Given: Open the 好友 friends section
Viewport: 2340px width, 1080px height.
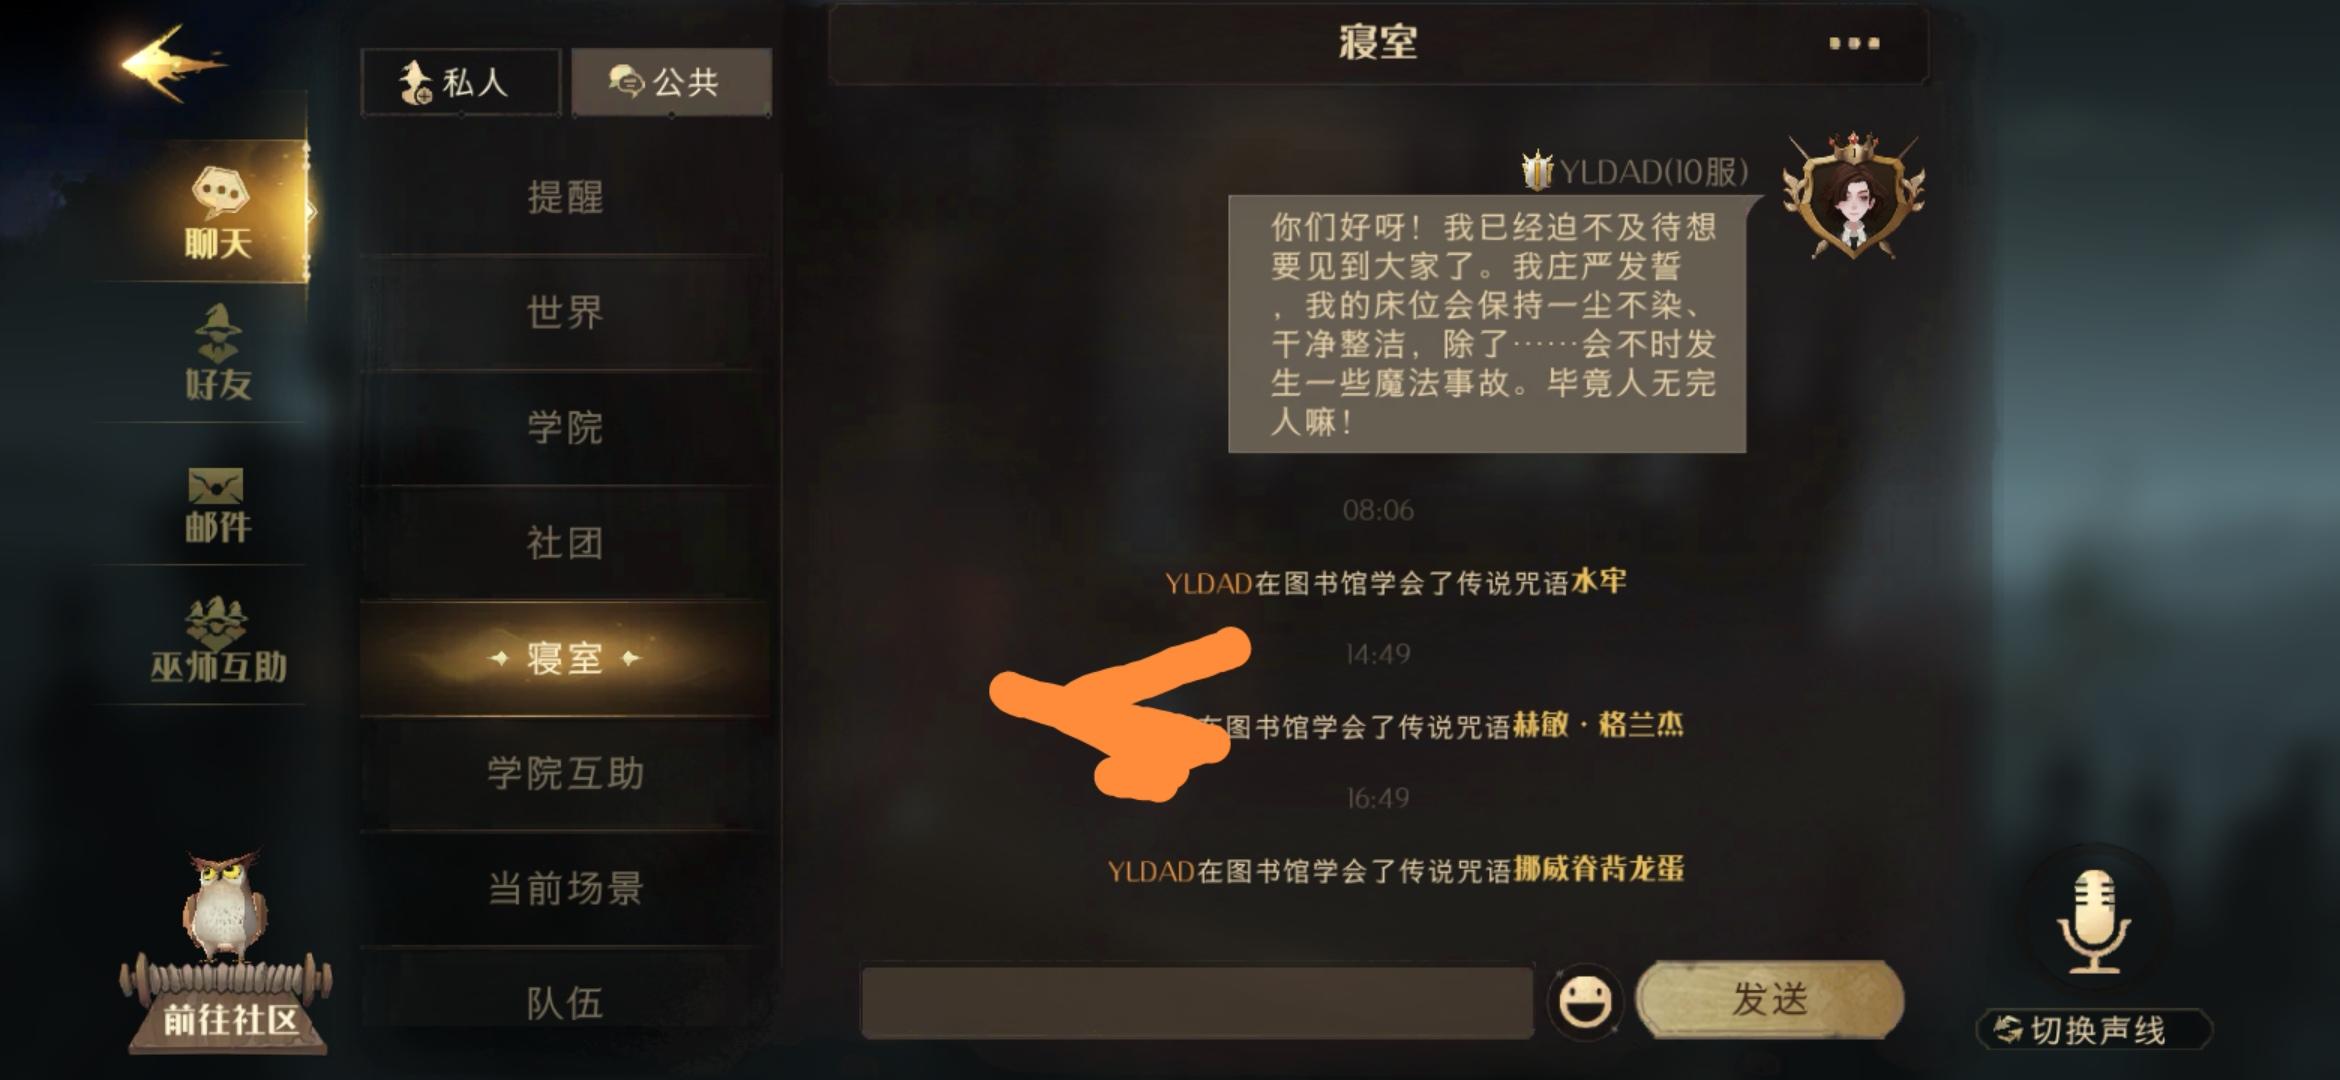Looking at the screenshot, I should (217, 353).
